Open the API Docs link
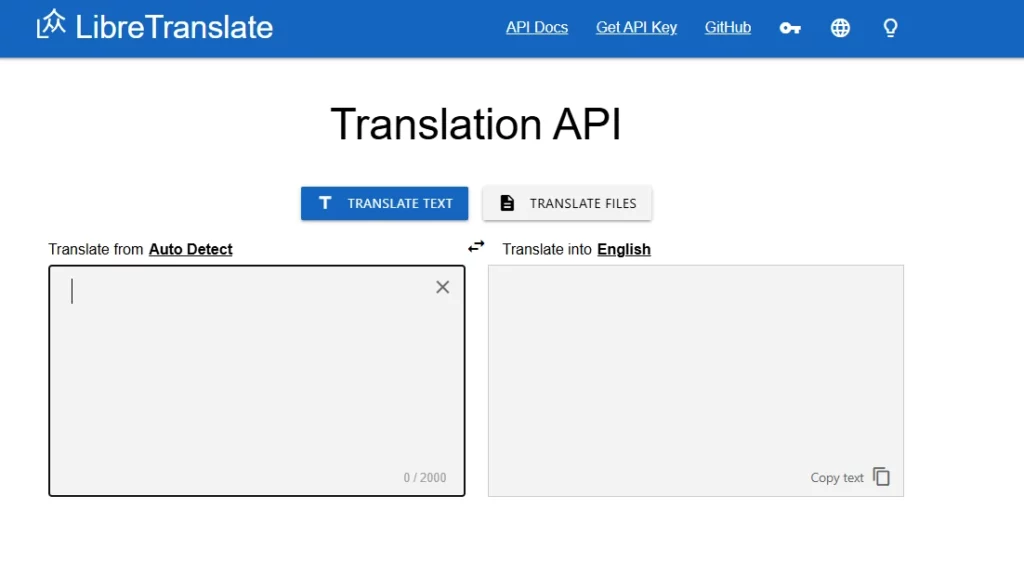Viewport: 1024px width, 561px height. click(x=537, y=27)
